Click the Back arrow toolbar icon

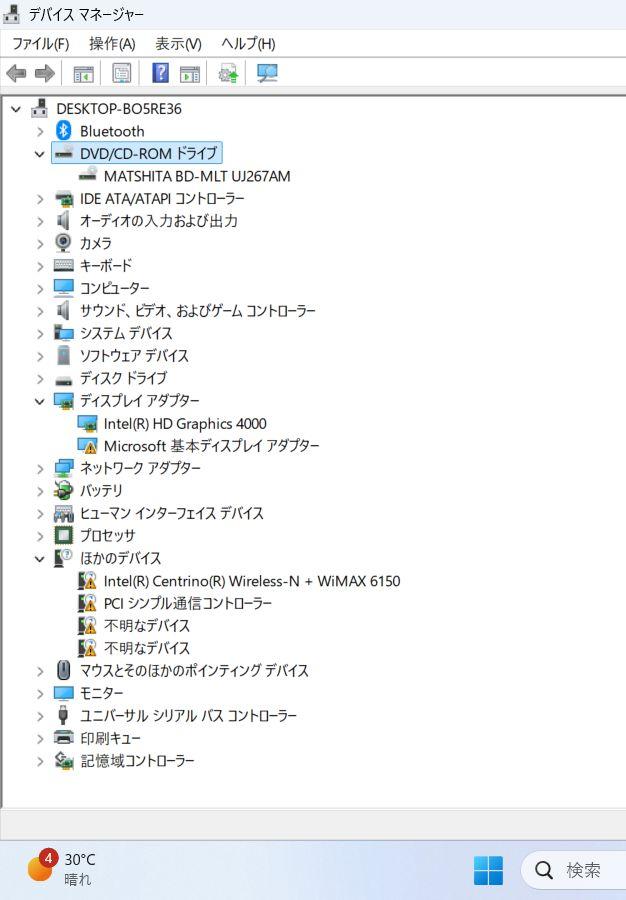16,73
